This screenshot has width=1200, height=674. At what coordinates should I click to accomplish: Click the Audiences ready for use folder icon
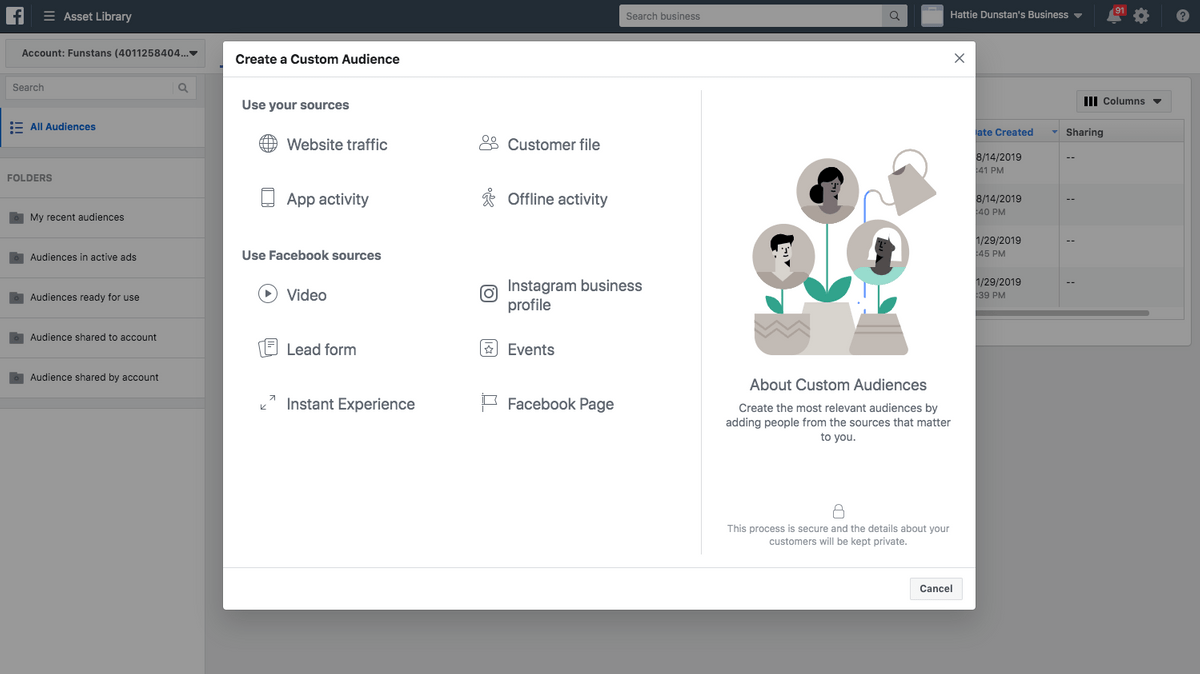(x=16, y=297)
